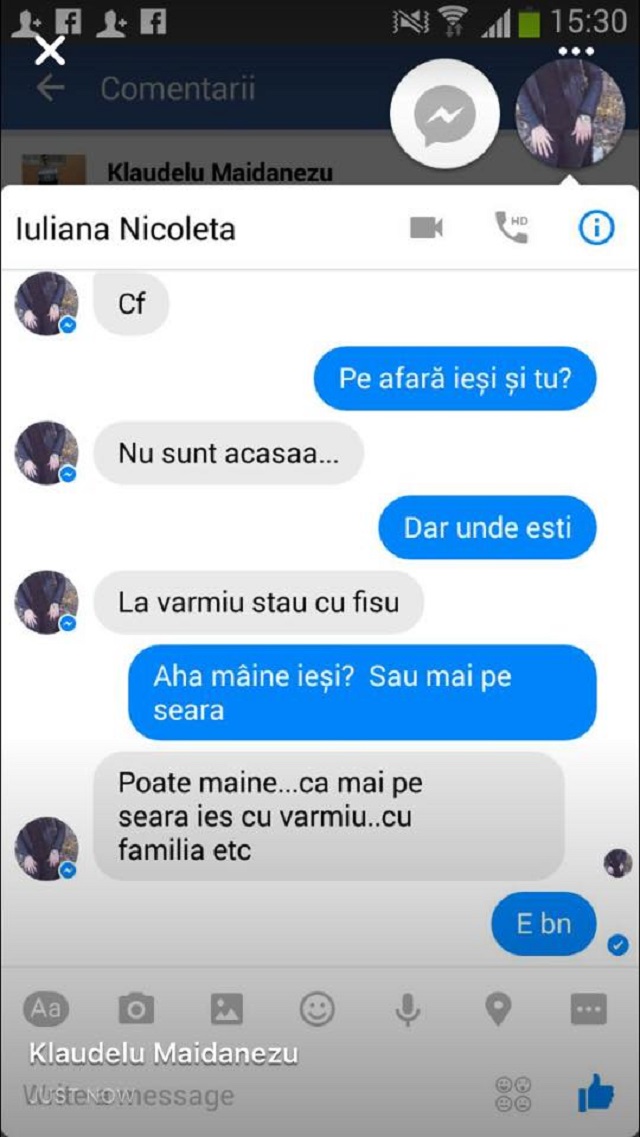
Task: Switch to text keyboard with Aa button
Action: [46, 1009]
